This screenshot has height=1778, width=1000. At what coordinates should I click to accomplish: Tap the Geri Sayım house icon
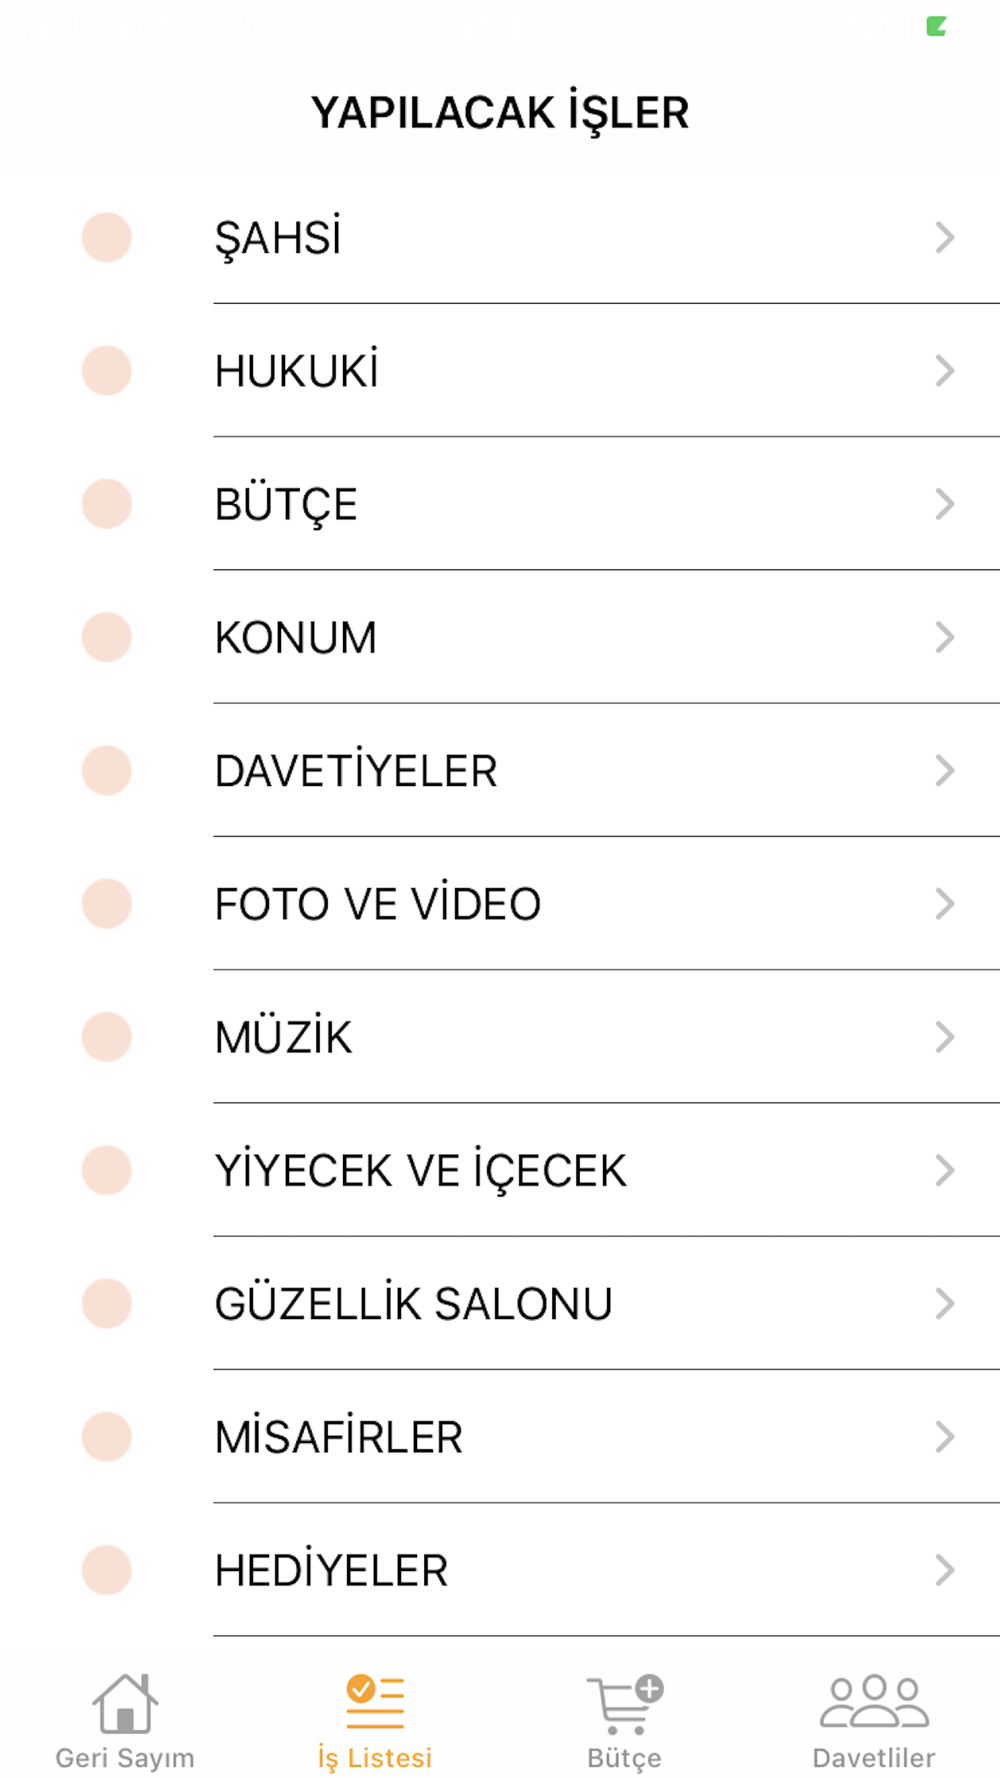(x=125, y=1703)
